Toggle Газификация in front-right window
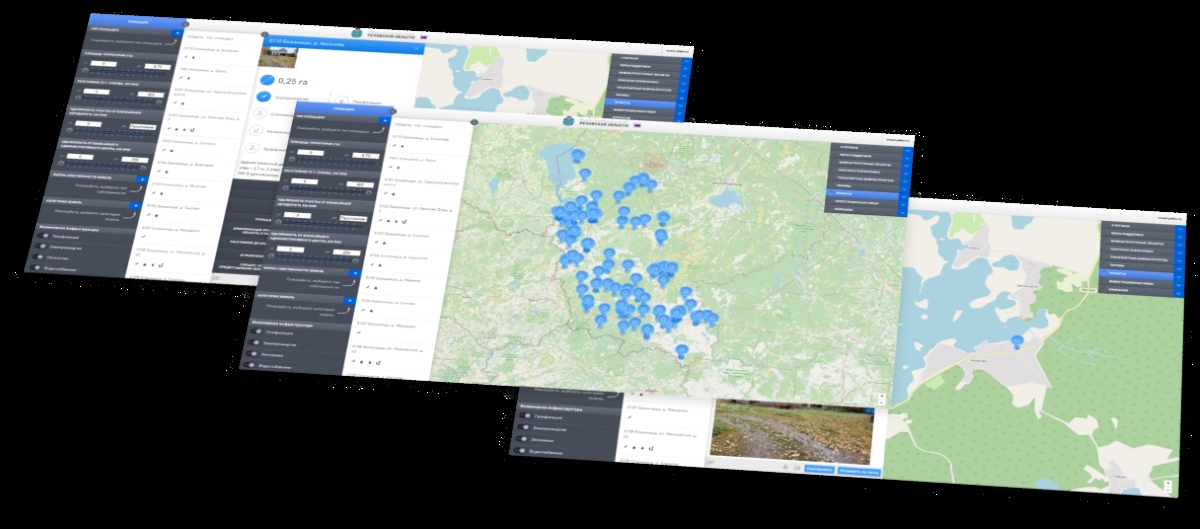The height and width of the screenshot is (529, 1200). click(x=524, y=415)
